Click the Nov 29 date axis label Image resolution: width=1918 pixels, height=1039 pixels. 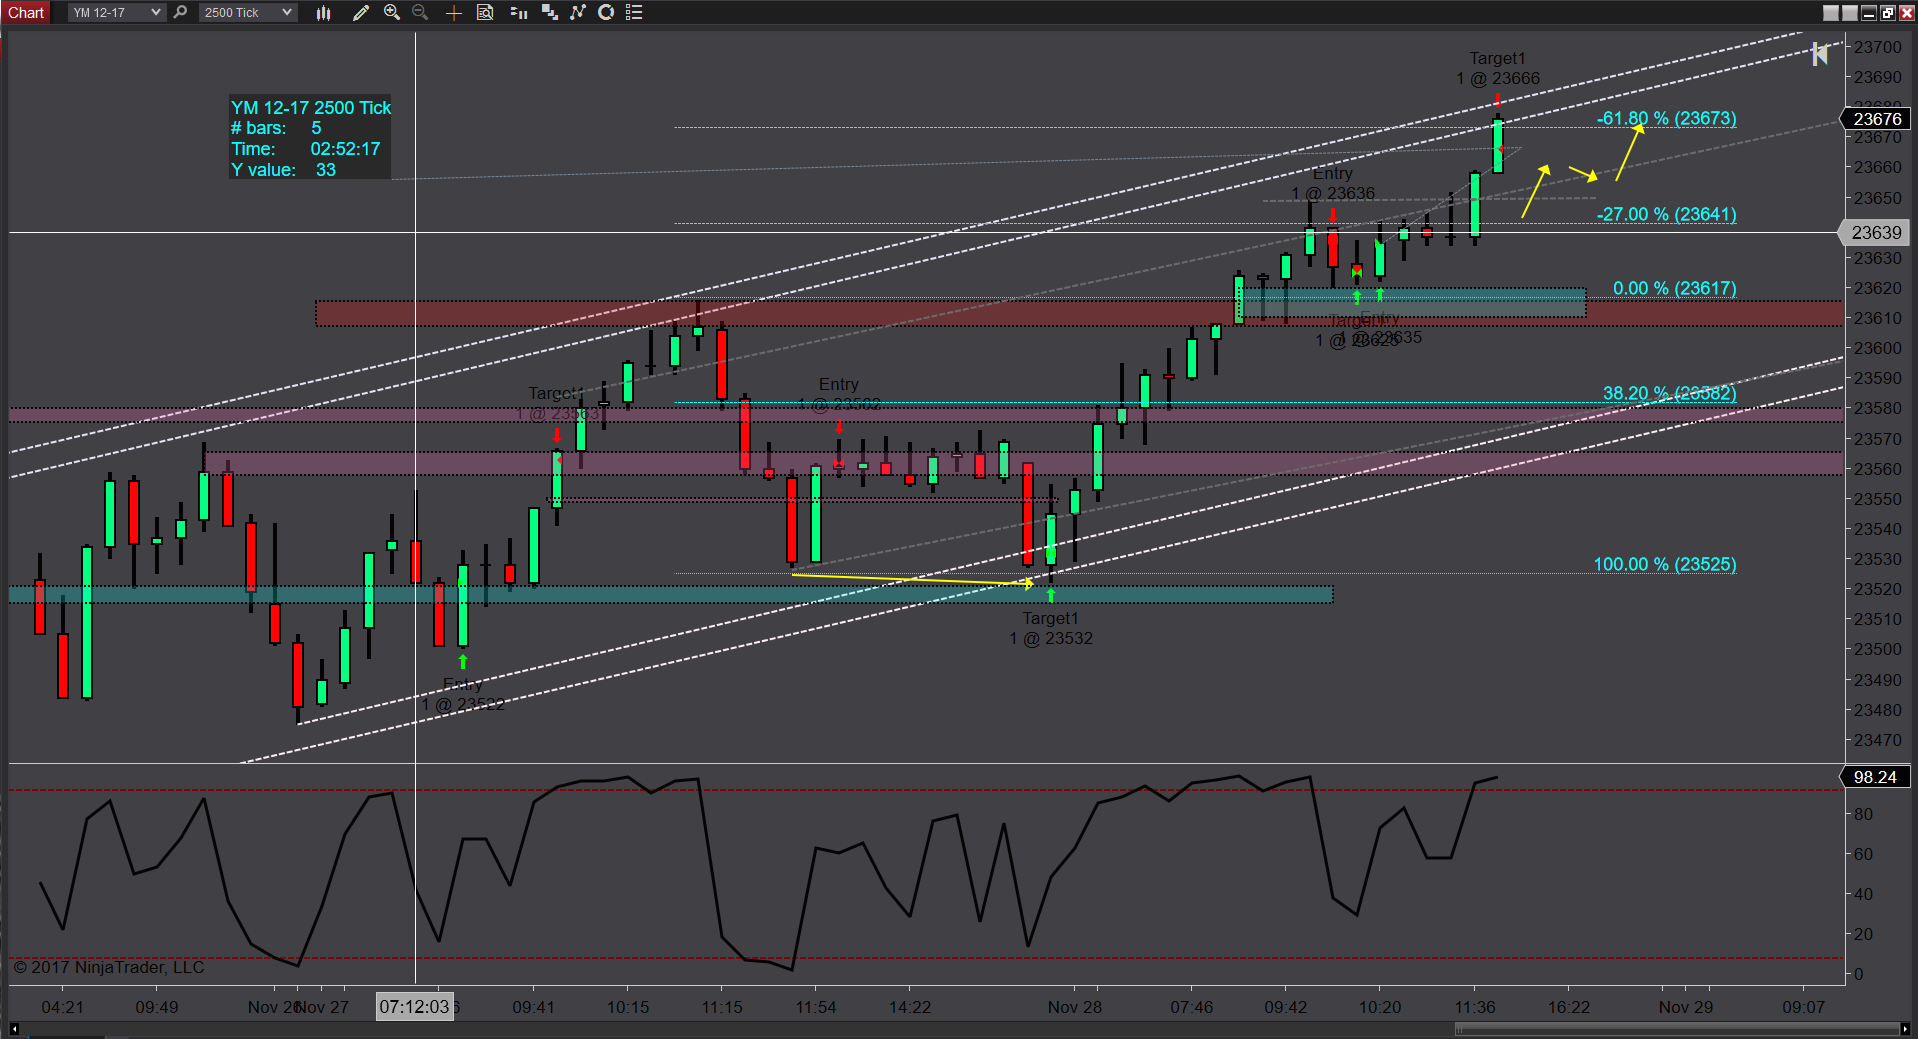click(x=1685, y=1007)
